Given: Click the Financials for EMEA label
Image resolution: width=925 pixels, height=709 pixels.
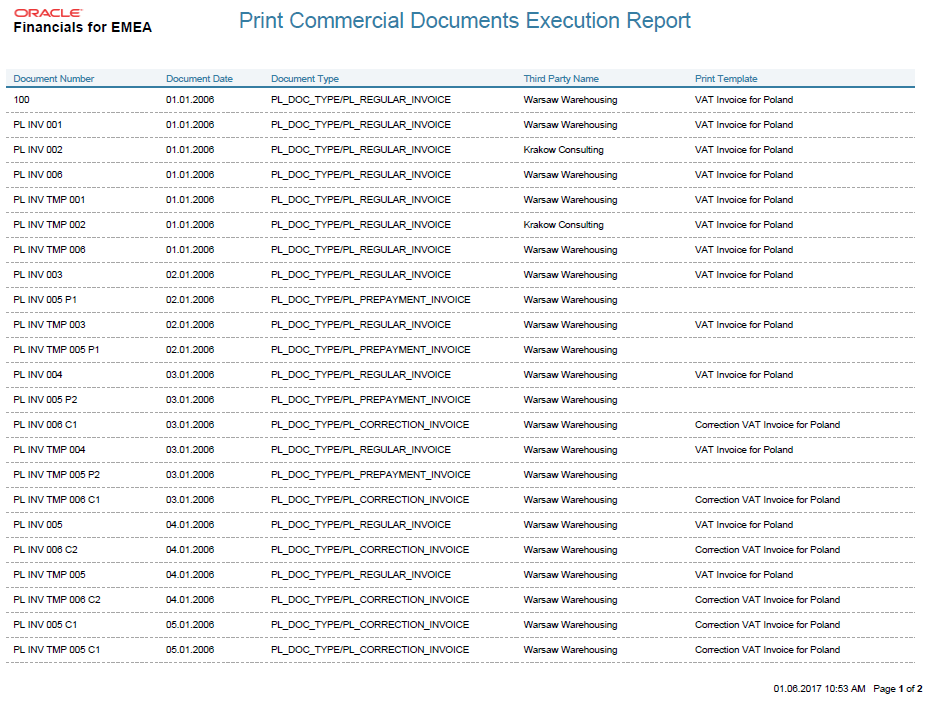Looking at the screenshot, I should point(83,28).
